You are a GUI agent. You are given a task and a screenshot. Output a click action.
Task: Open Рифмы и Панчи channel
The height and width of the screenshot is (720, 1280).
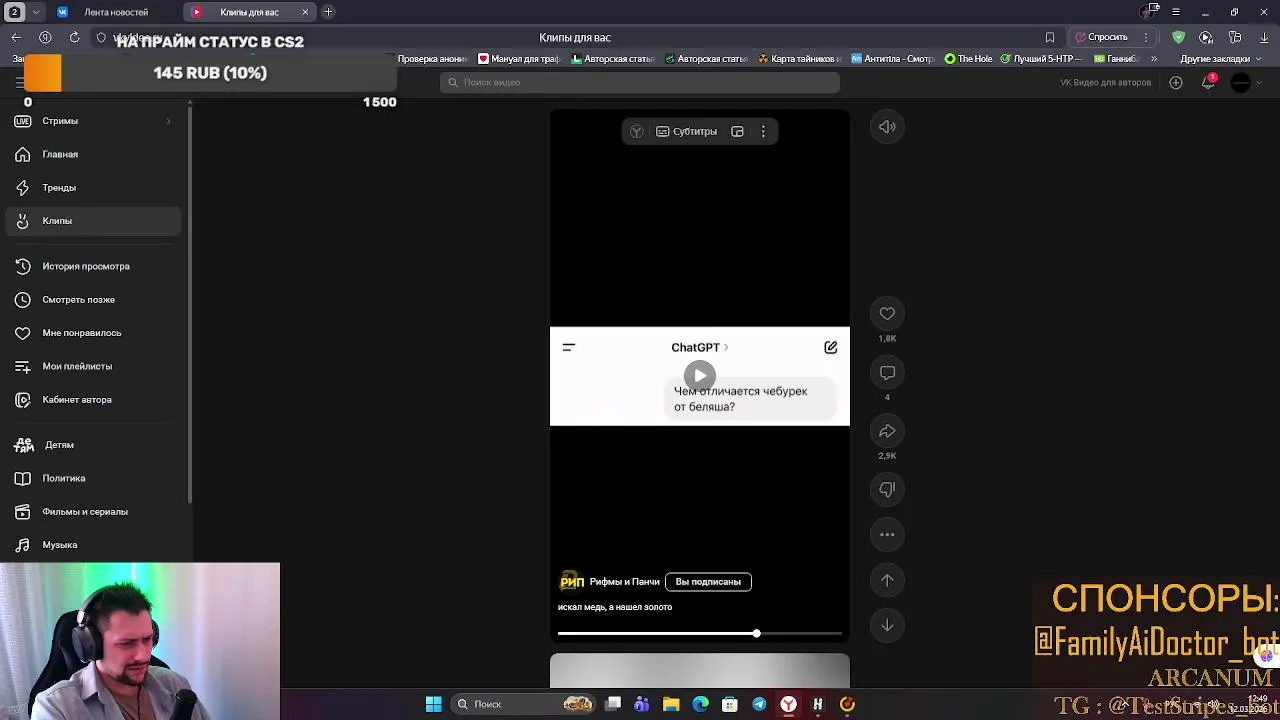pos(625,582)
